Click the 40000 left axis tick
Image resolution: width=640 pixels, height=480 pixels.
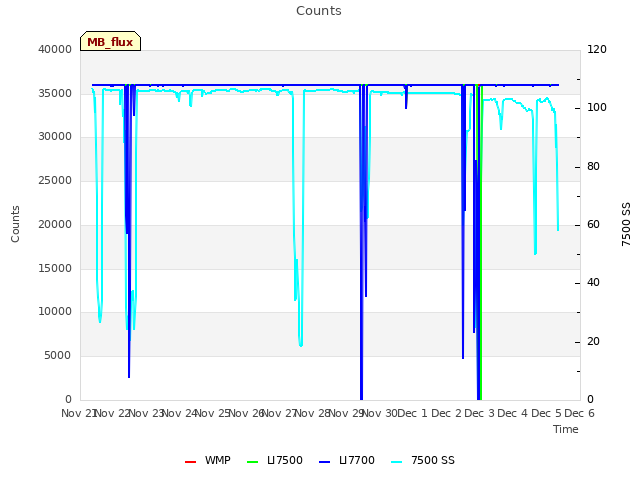pos(55,49)
